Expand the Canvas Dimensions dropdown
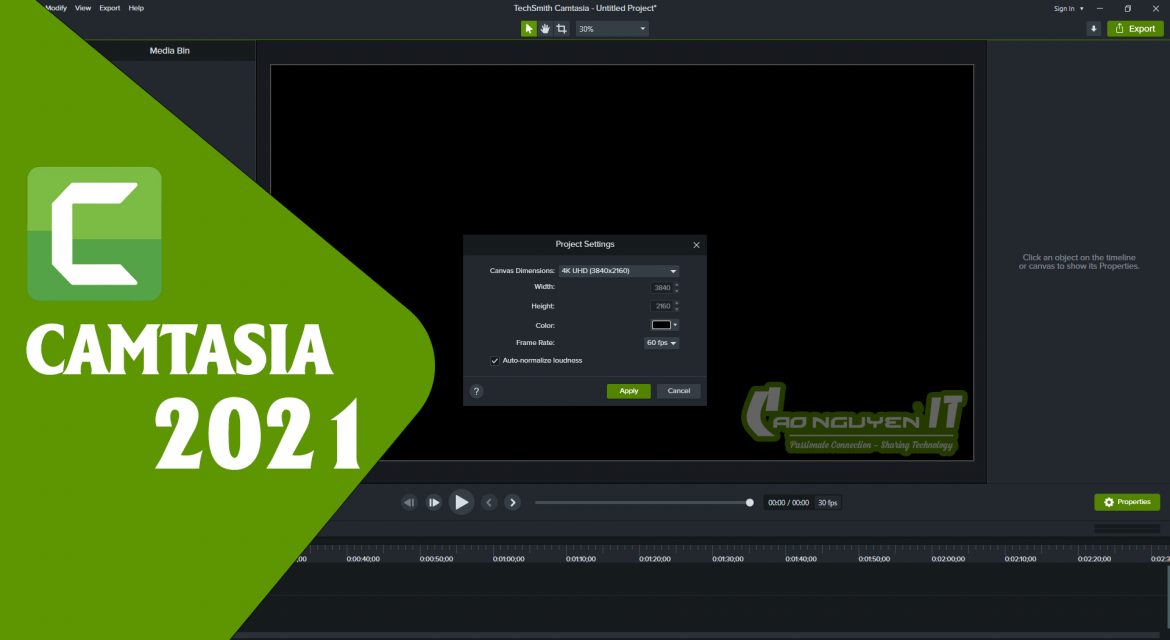 coord(618,271)
